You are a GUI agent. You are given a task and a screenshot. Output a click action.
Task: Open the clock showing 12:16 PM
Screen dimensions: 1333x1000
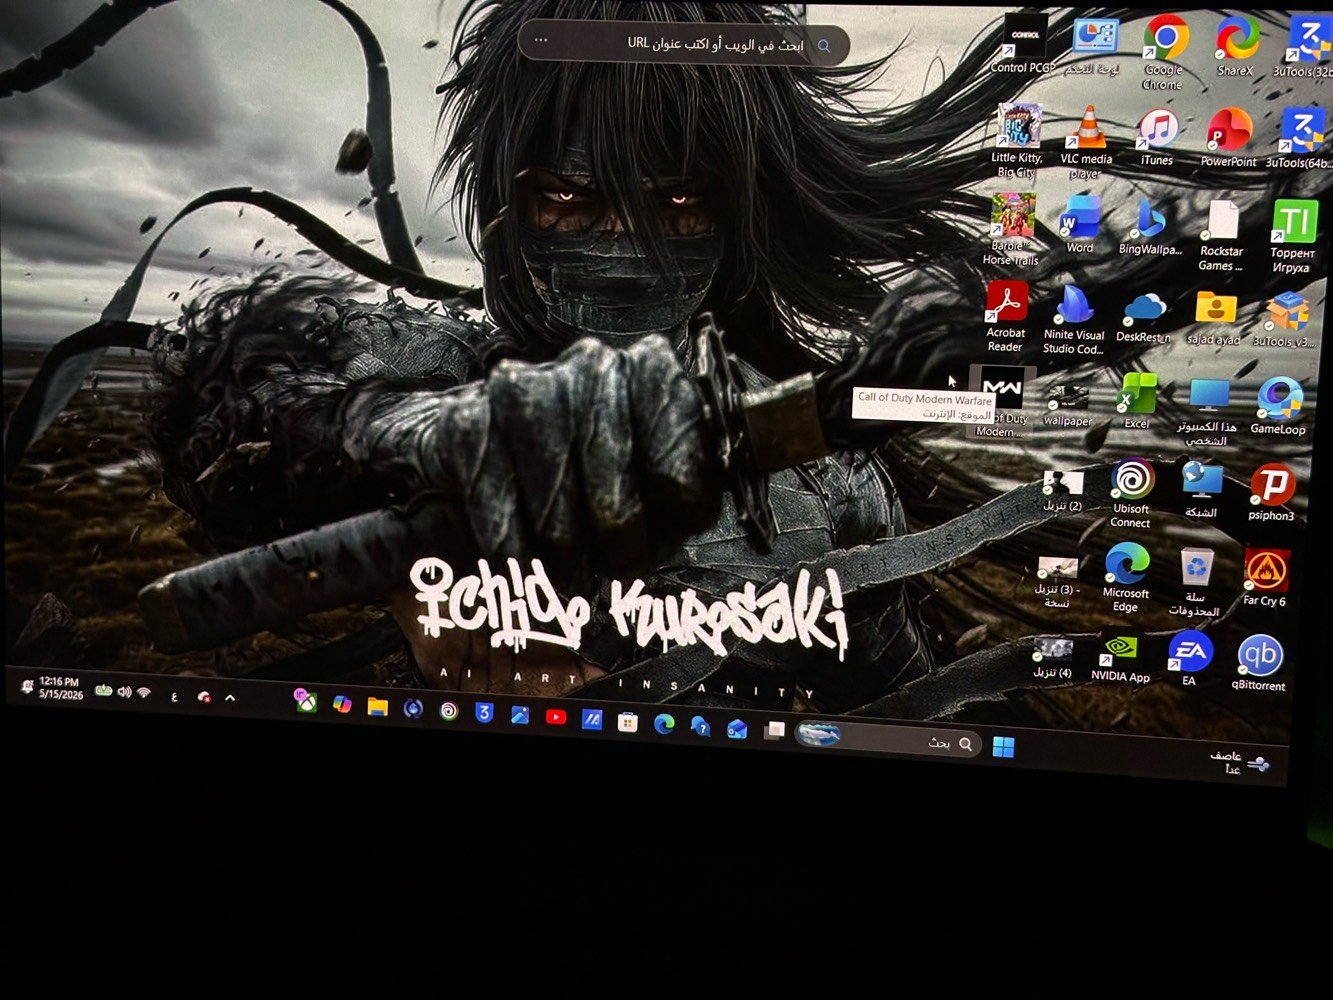tap(60, 688)
